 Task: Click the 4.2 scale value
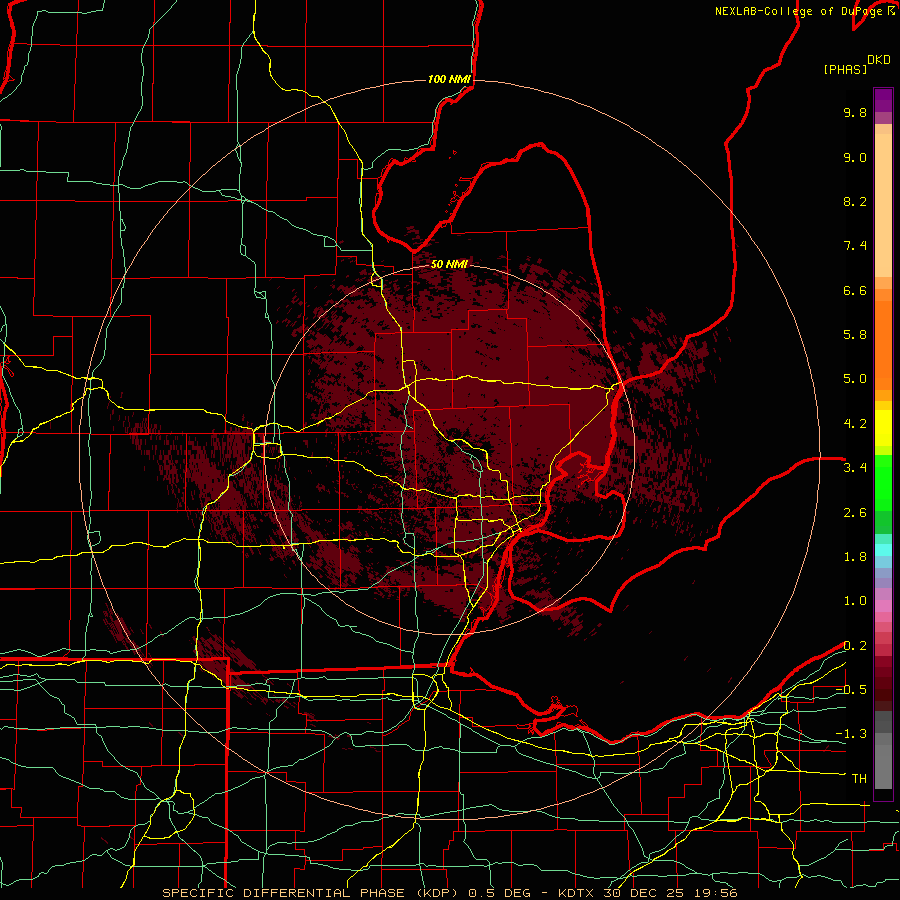coord(855,424)
